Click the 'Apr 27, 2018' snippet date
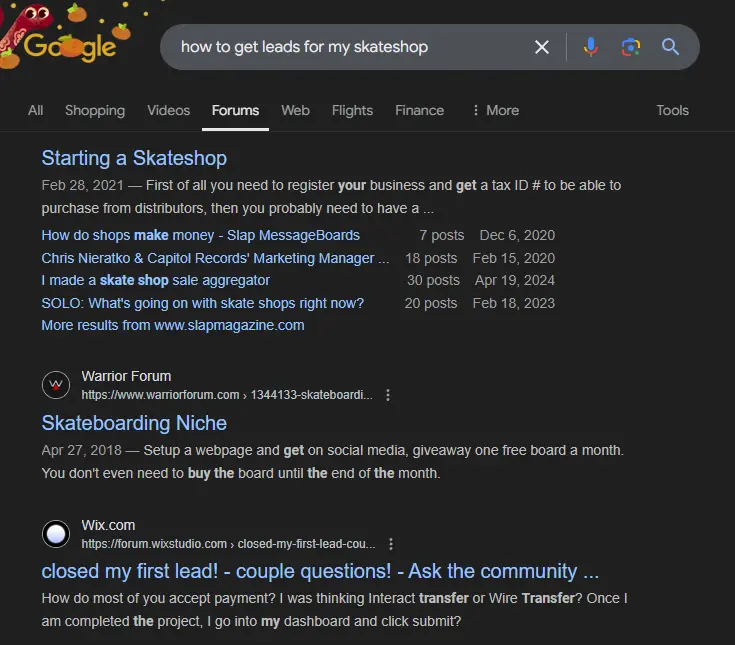This screenshot has height=645, width=735. [x=82, y=450]
